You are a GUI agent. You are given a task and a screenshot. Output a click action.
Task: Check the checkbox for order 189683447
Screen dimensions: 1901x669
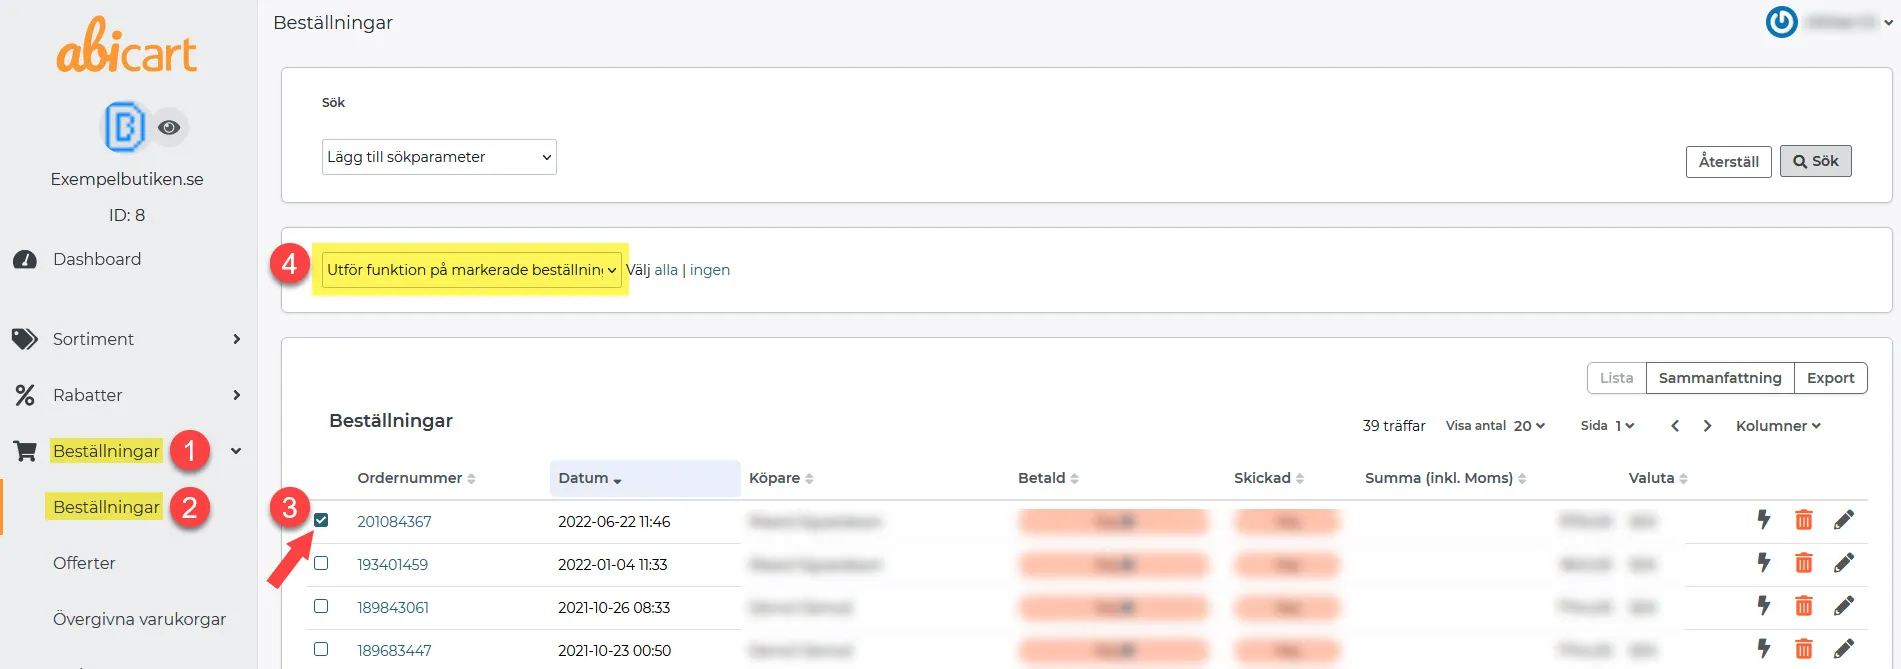point(321,649)
